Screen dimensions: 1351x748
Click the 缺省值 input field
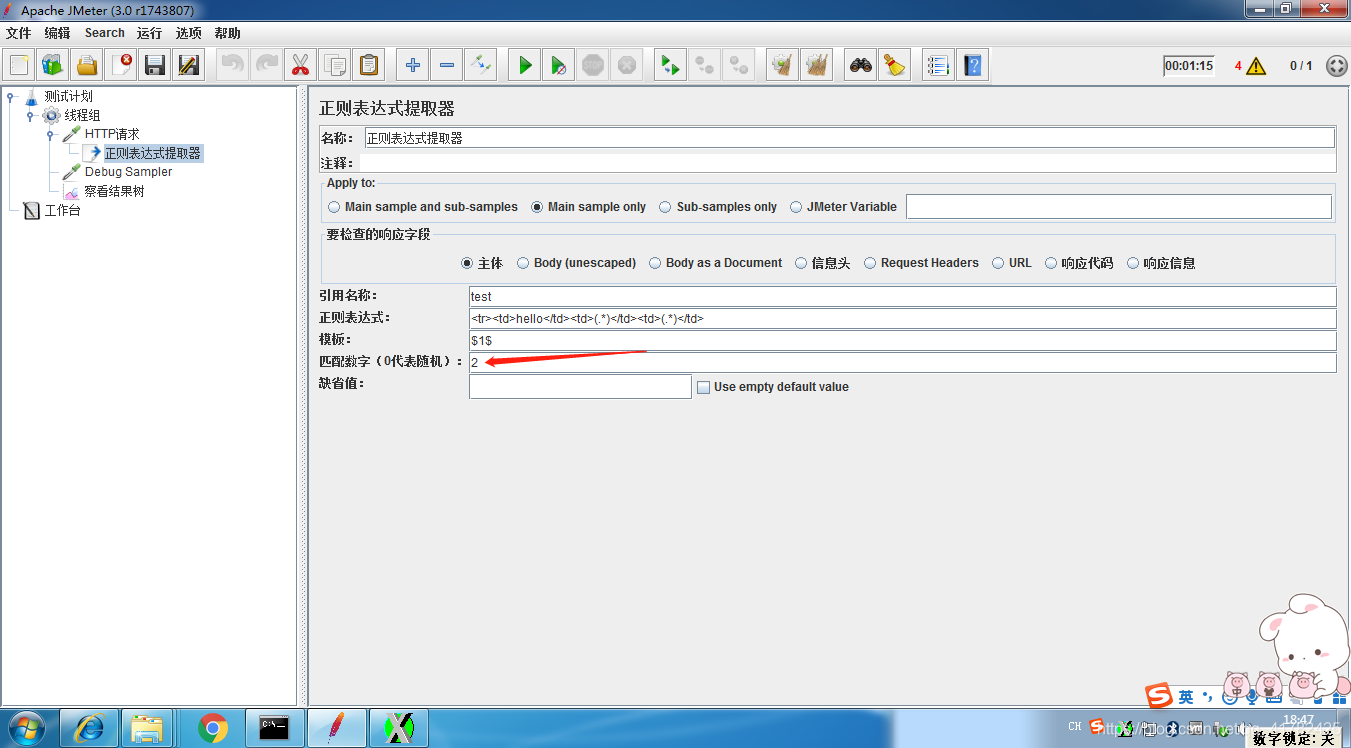(580, 386)
